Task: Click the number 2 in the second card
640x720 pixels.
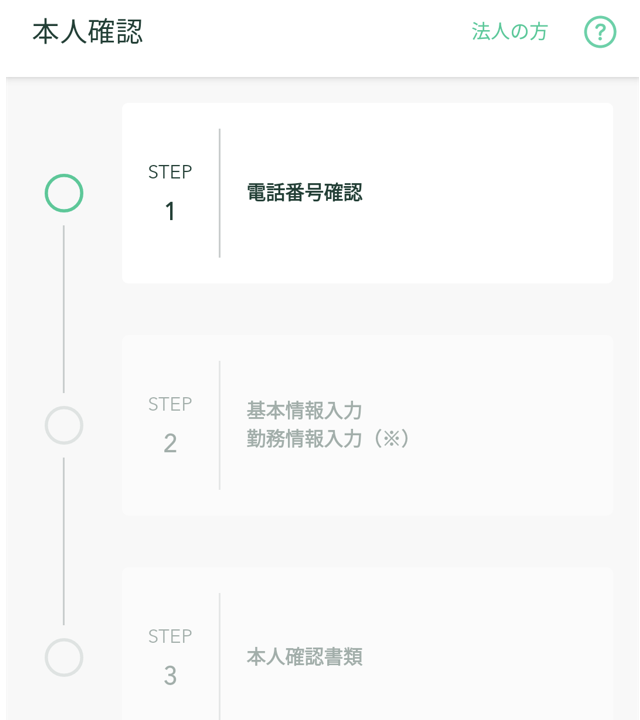Action: tap(170, 444)
